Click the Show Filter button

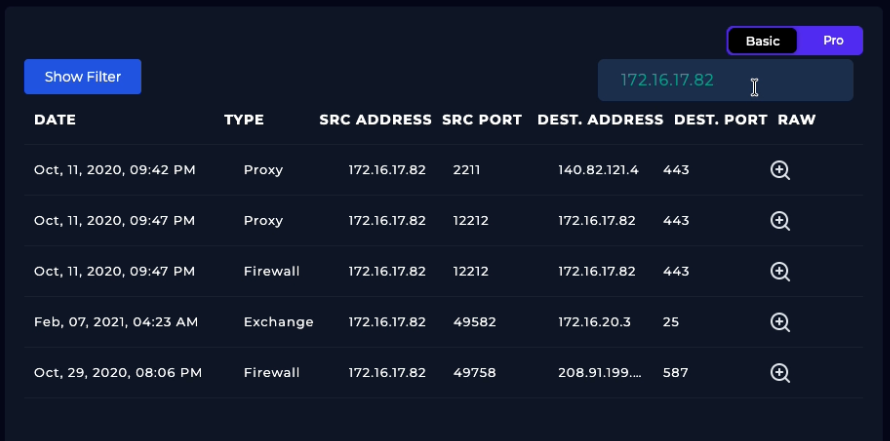pyautogui.click(x=83, y=77)
